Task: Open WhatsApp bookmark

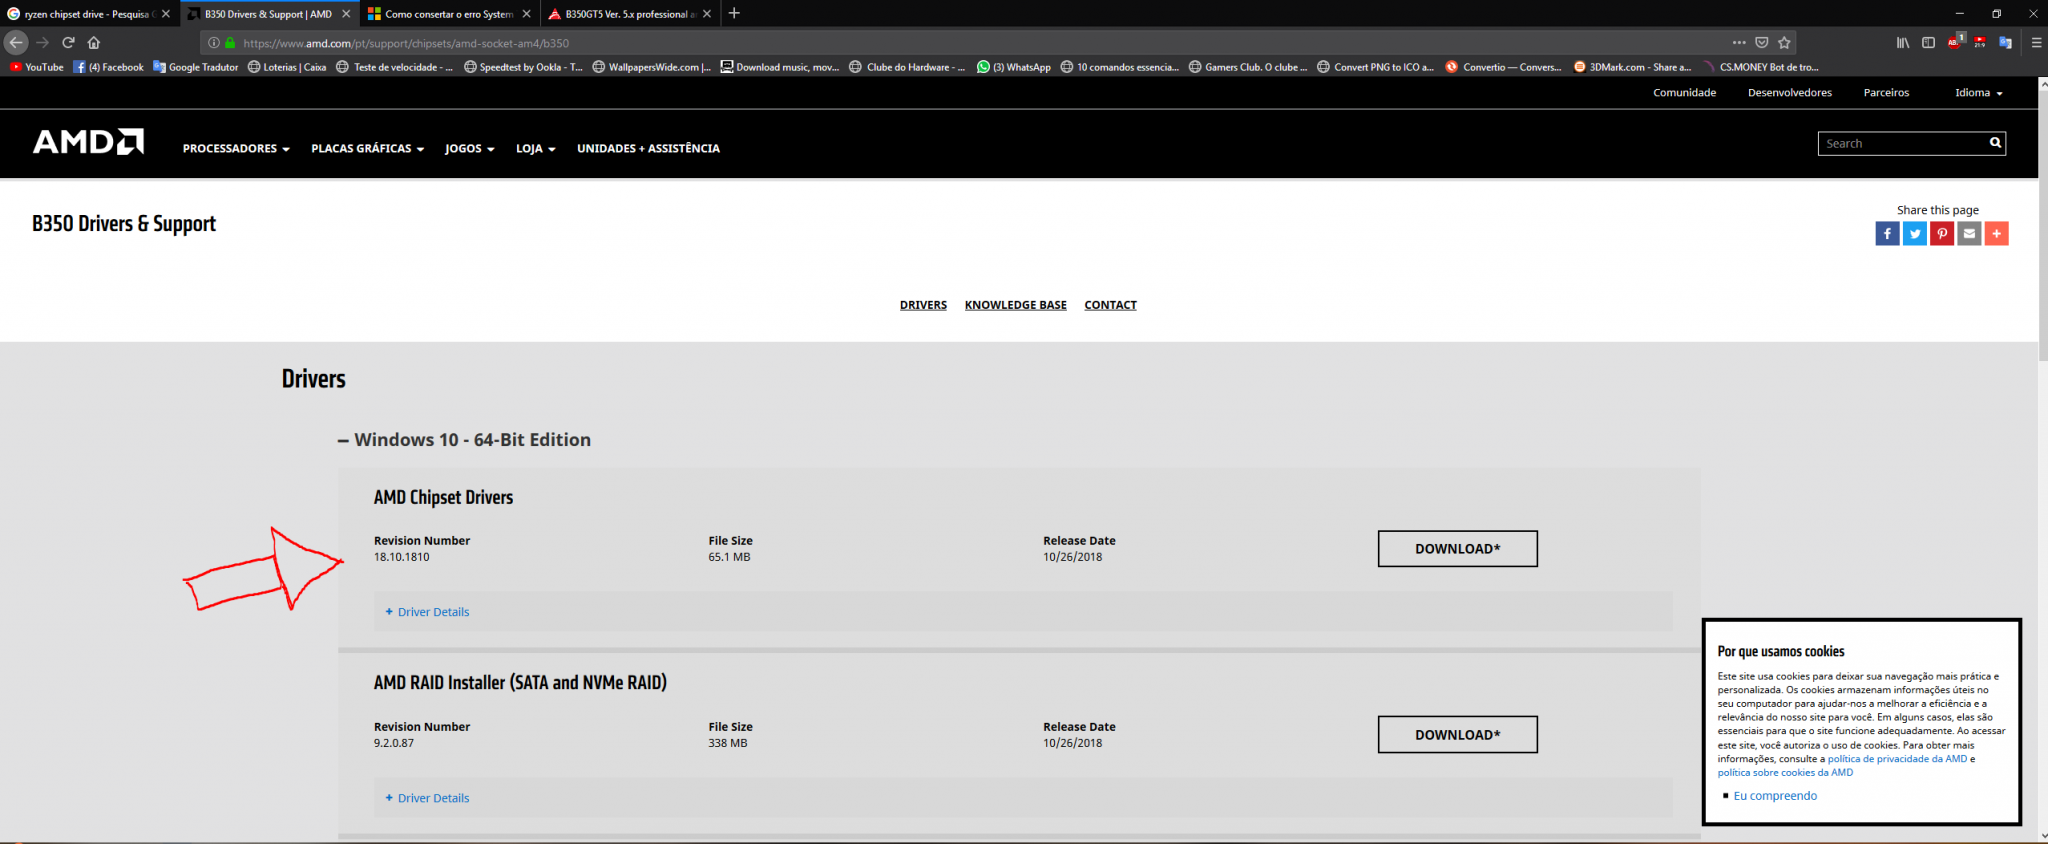Action: [1014, 67]
